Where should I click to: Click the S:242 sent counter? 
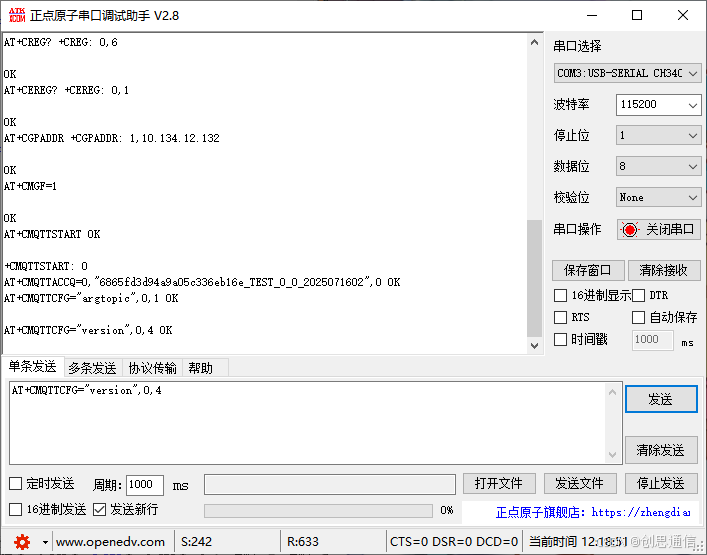point(197,542)
